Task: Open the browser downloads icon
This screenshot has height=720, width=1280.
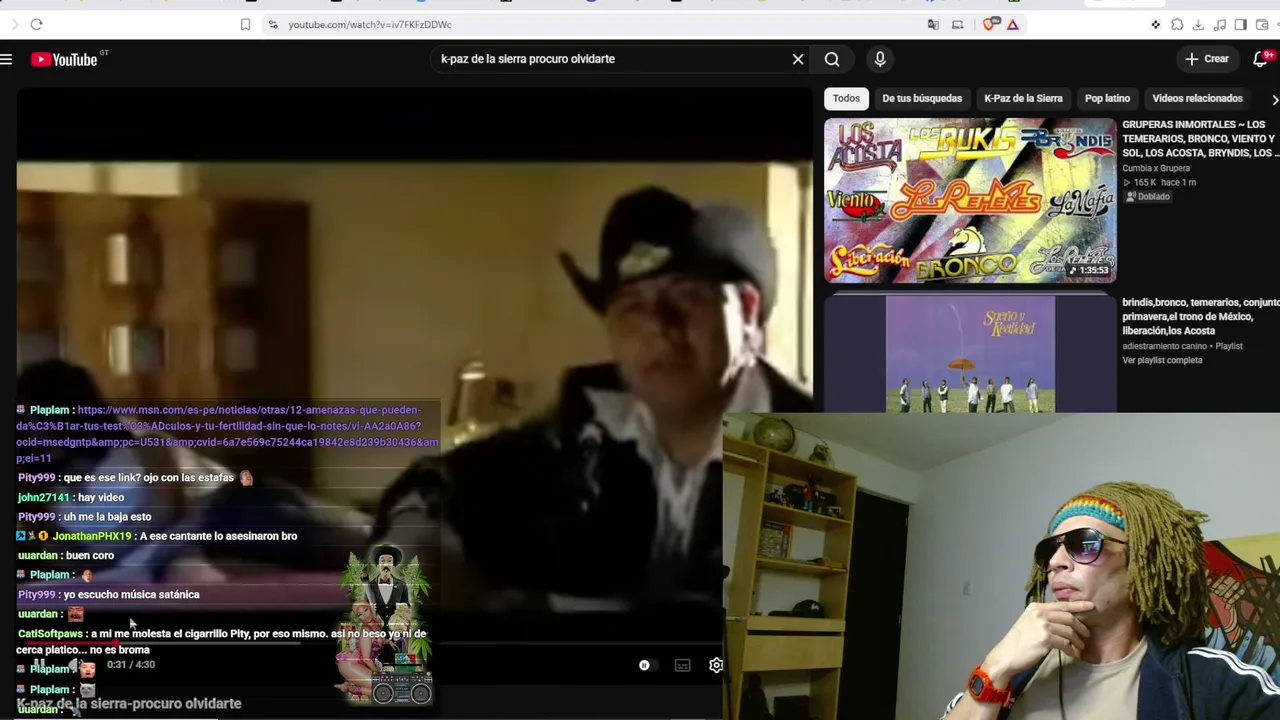Action: click(x=1198, y=24)
